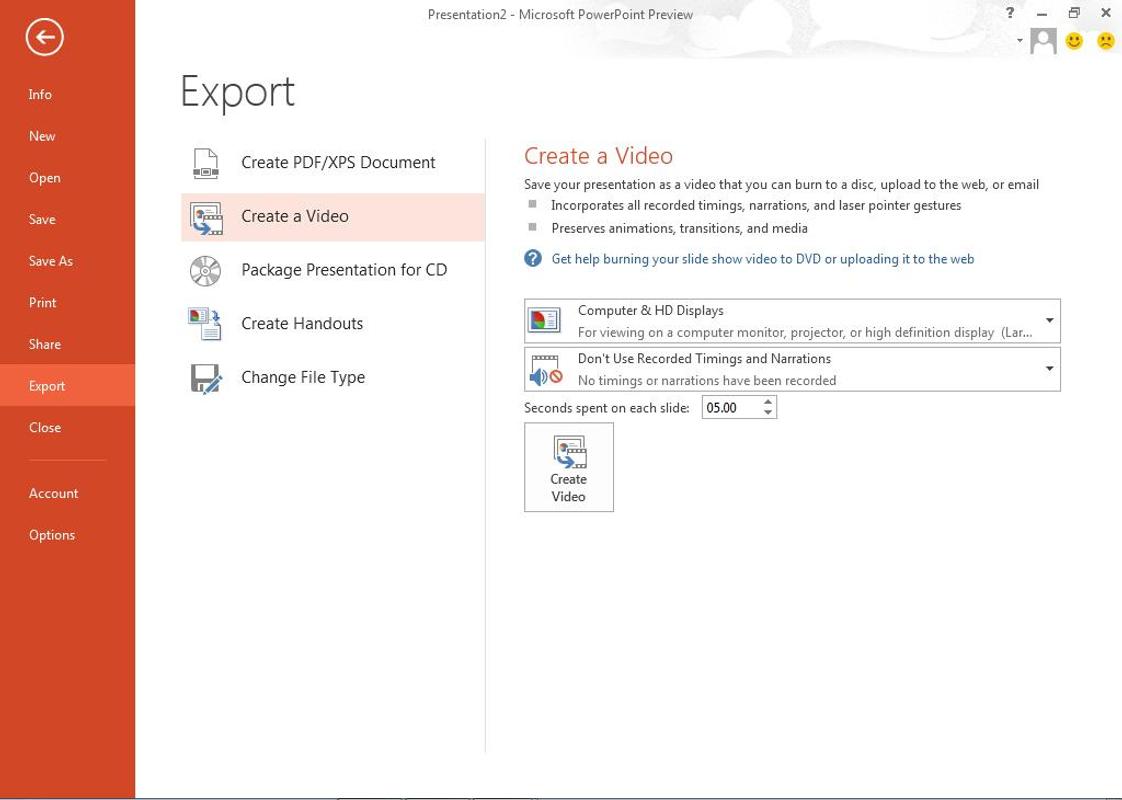Expand the Computer & HD Displays dropdown
The height and width of the screenshot is (800, 1122).
[x=1049, y=321]
